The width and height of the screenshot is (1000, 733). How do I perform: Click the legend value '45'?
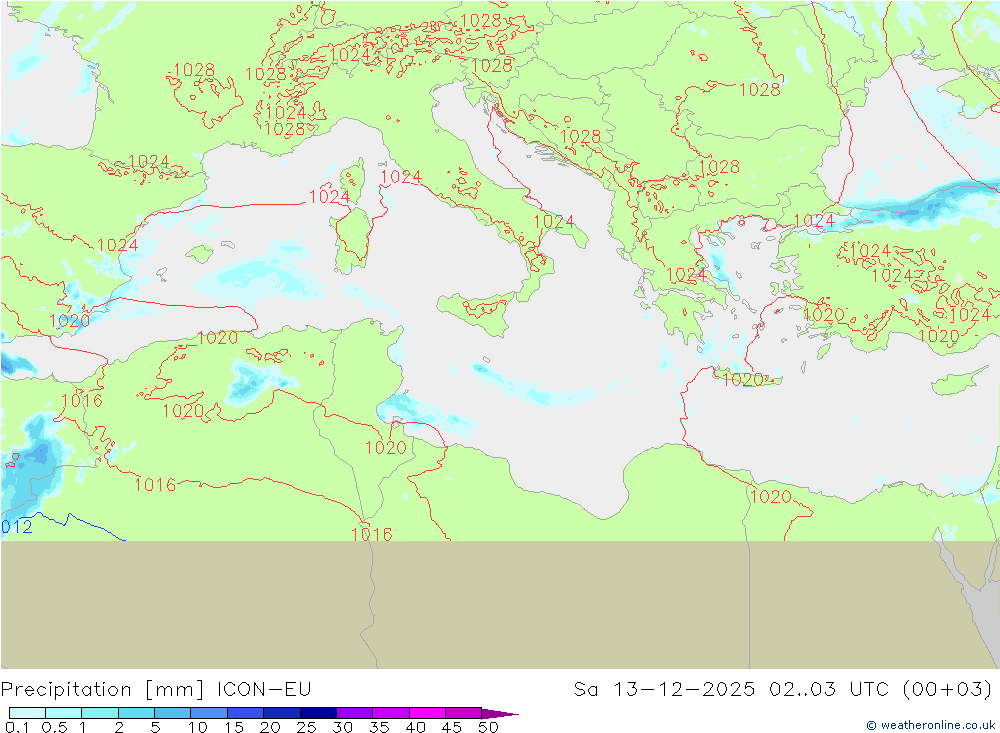[452, 727]
